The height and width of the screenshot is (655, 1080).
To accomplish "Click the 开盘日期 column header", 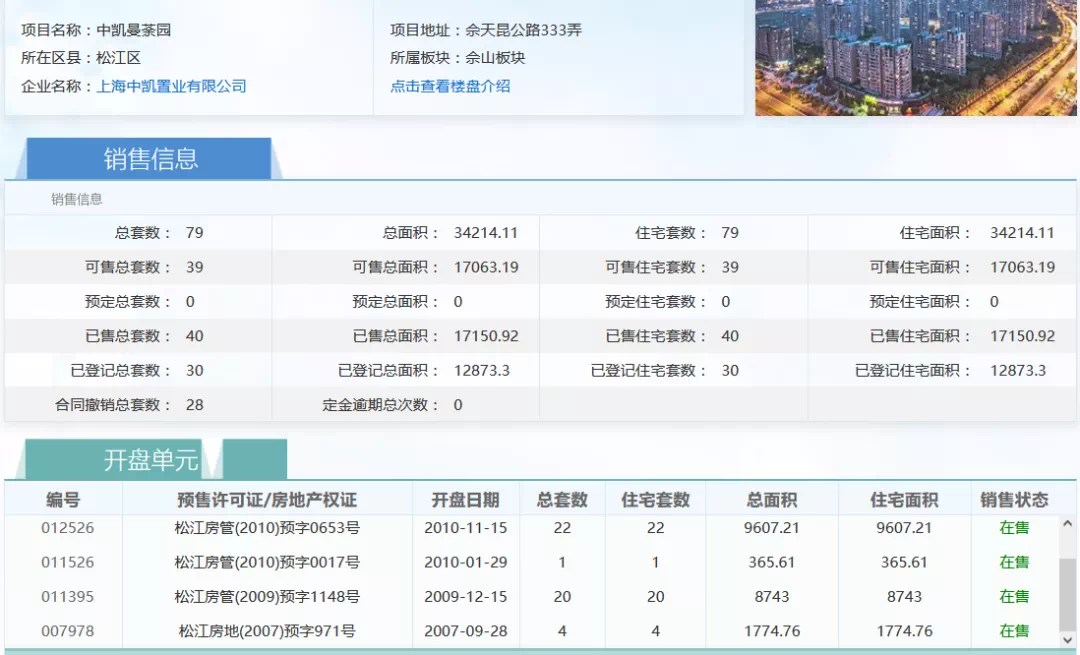I will 465,499.
